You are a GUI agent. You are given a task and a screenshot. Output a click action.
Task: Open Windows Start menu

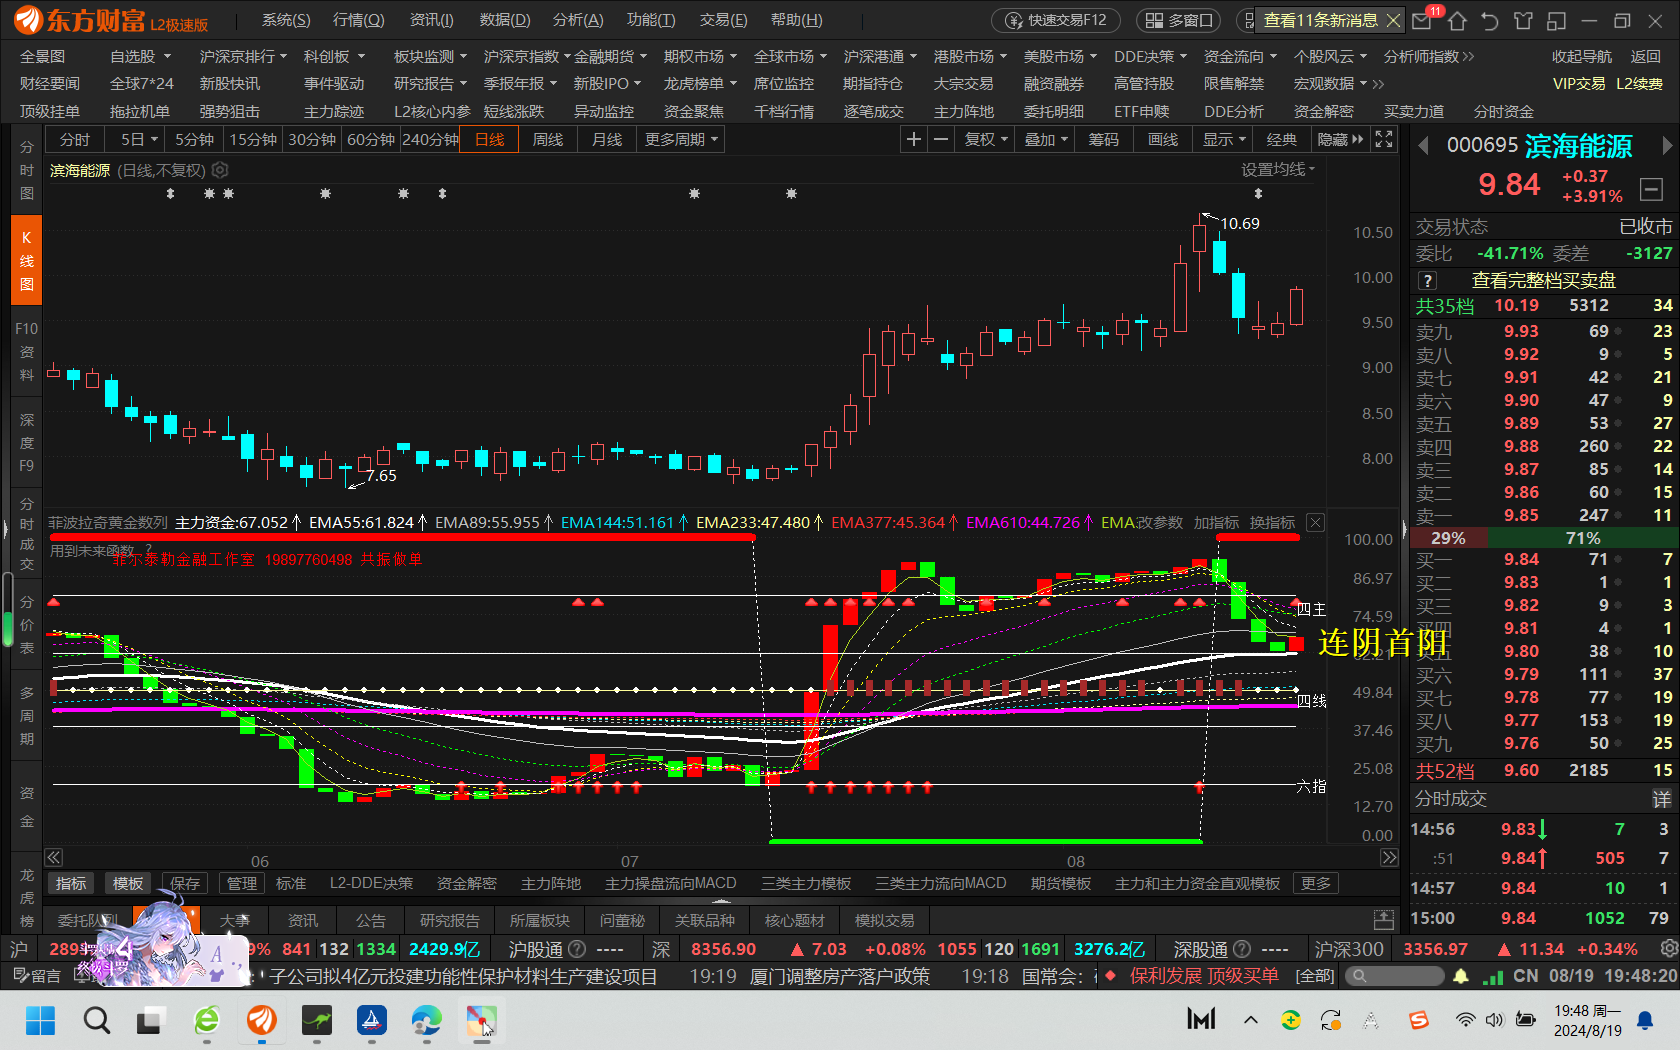[40, 1021]
